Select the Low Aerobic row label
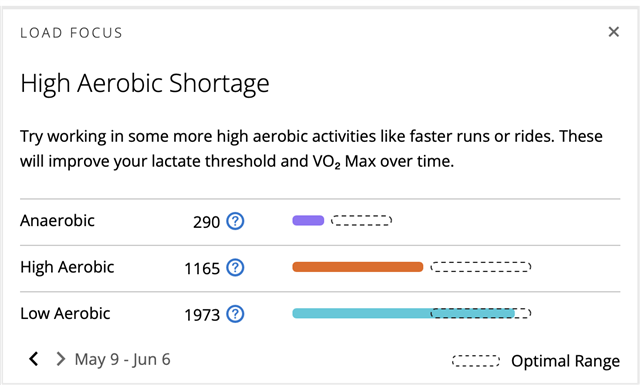 click(65, 314)
